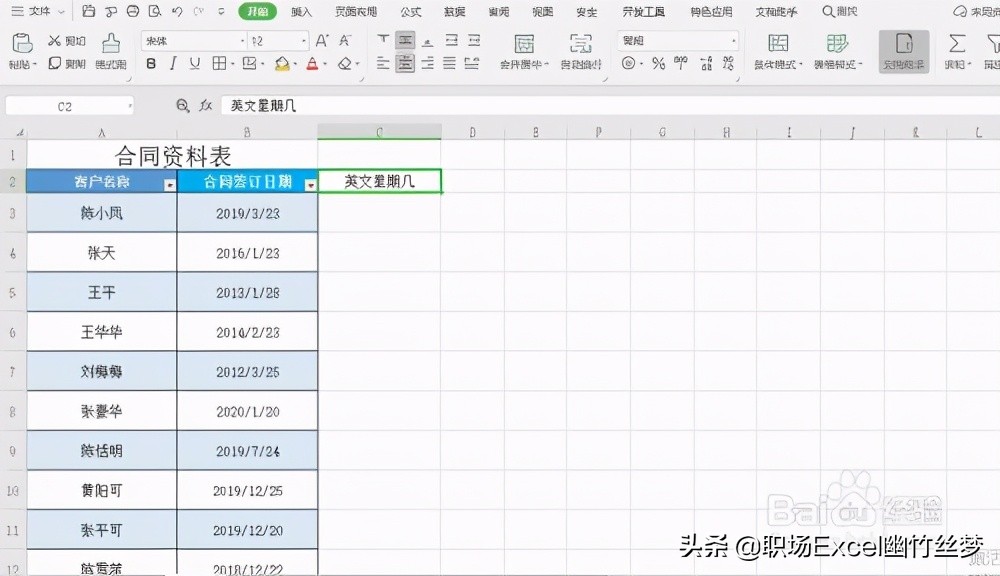This screenshot has width=1000, height=576.
Task: Redo the last undone action
Action: [198, 11]
